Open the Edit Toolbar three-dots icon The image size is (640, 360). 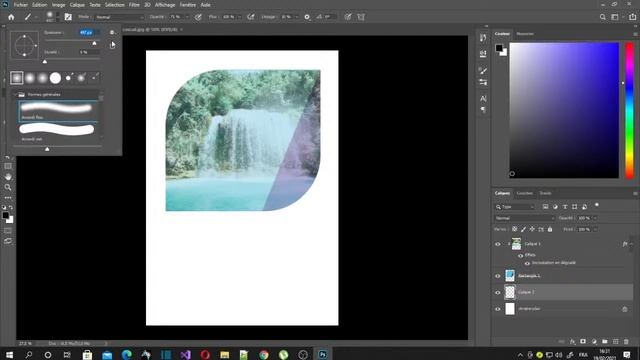click(x=8, y=198)
